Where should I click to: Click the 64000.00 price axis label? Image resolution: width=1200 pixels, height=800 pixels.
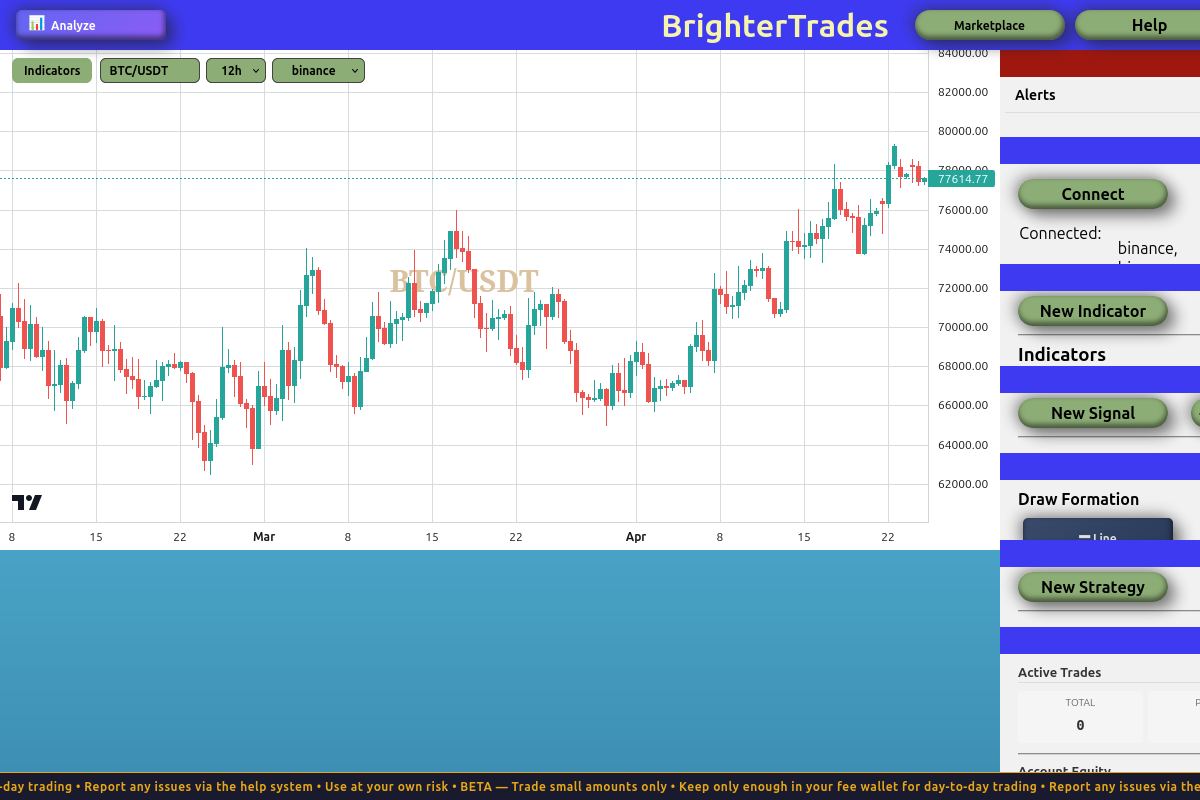click(x=963, y=445)
